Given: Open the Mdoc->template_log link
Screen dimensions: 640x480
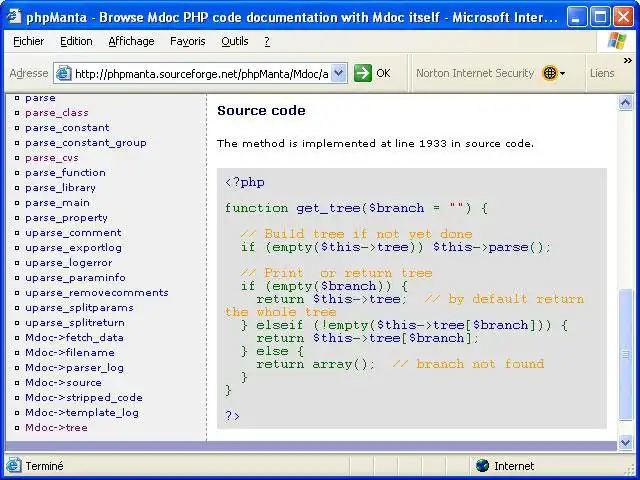Looking at the screenshot, I should 82,413.
